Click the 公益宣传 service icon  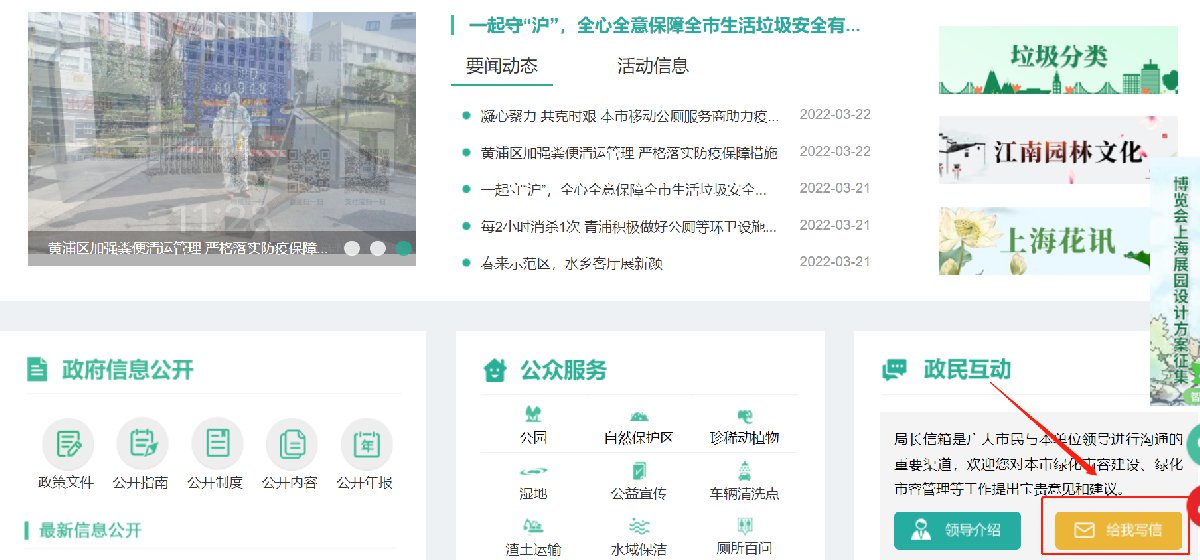638,471
